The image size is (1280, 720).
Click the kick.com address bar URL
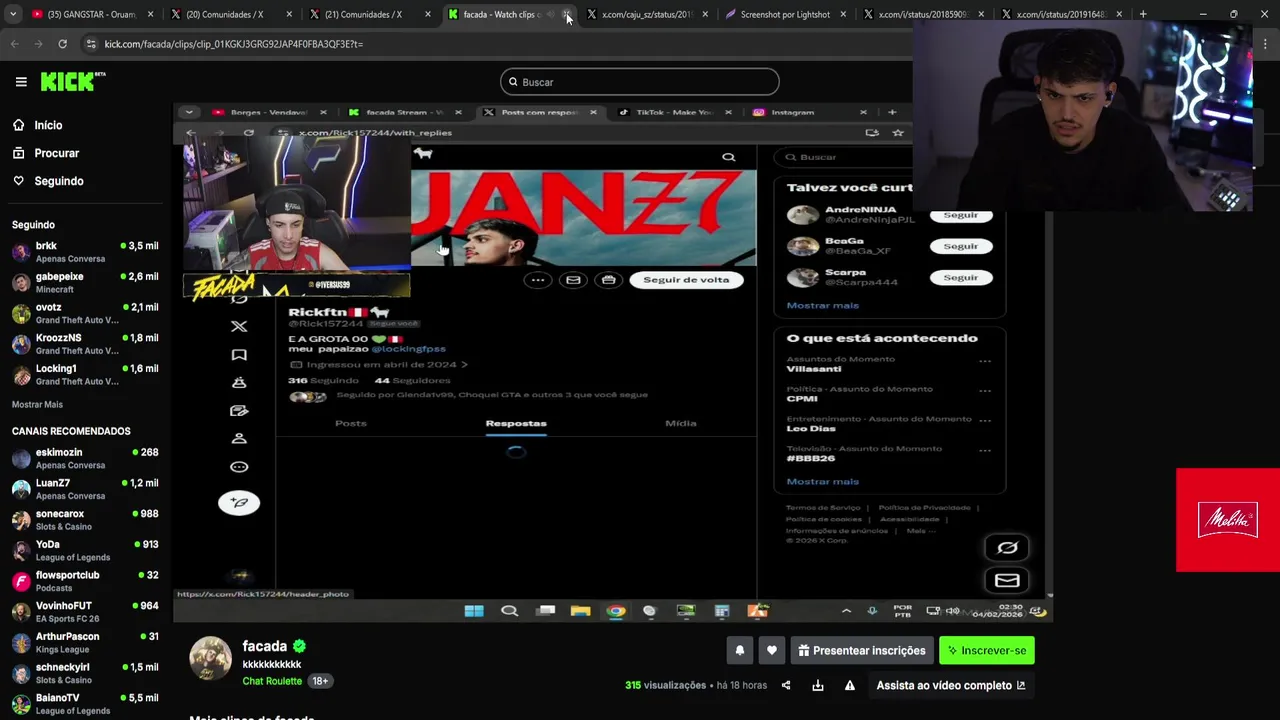click(x=233, y=44)
